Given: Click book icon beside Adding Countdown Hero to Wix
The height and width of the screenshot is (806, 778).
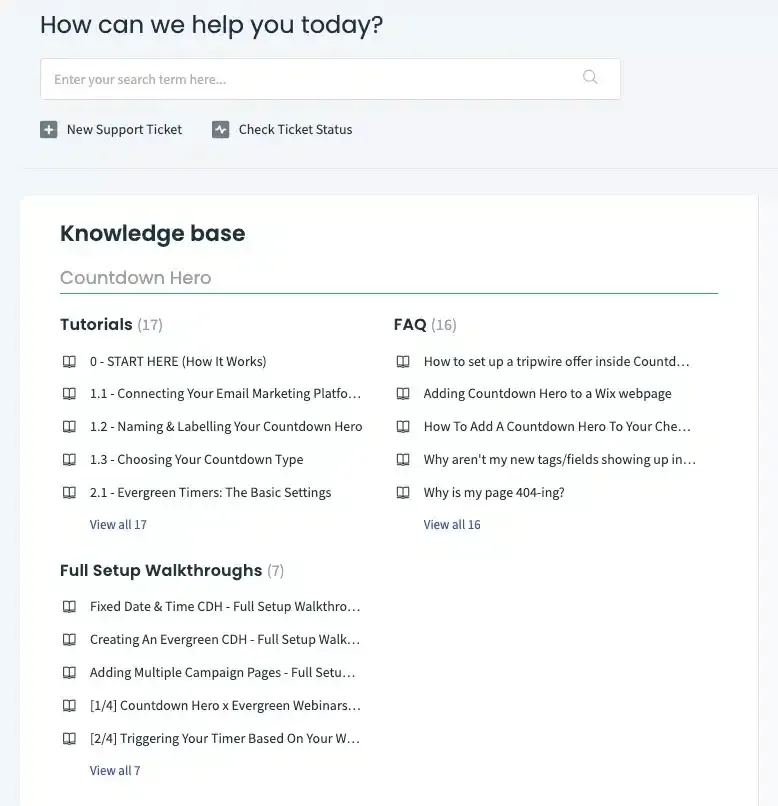Looking at the screenshot, I should coord(403,394).
